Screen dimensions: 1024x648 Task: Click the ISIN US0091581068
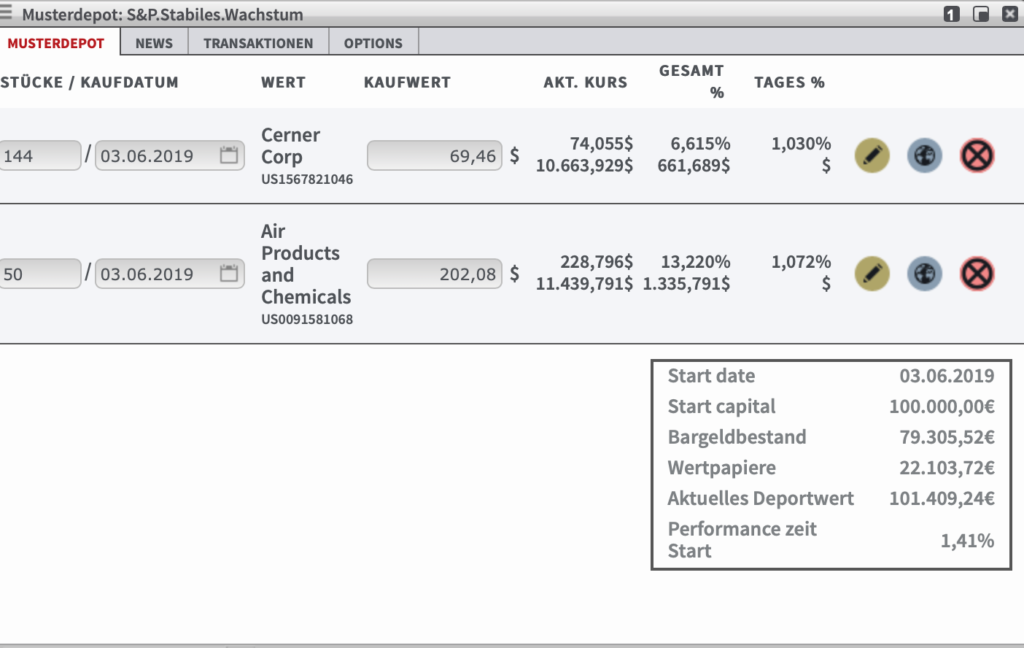[307, 319]
